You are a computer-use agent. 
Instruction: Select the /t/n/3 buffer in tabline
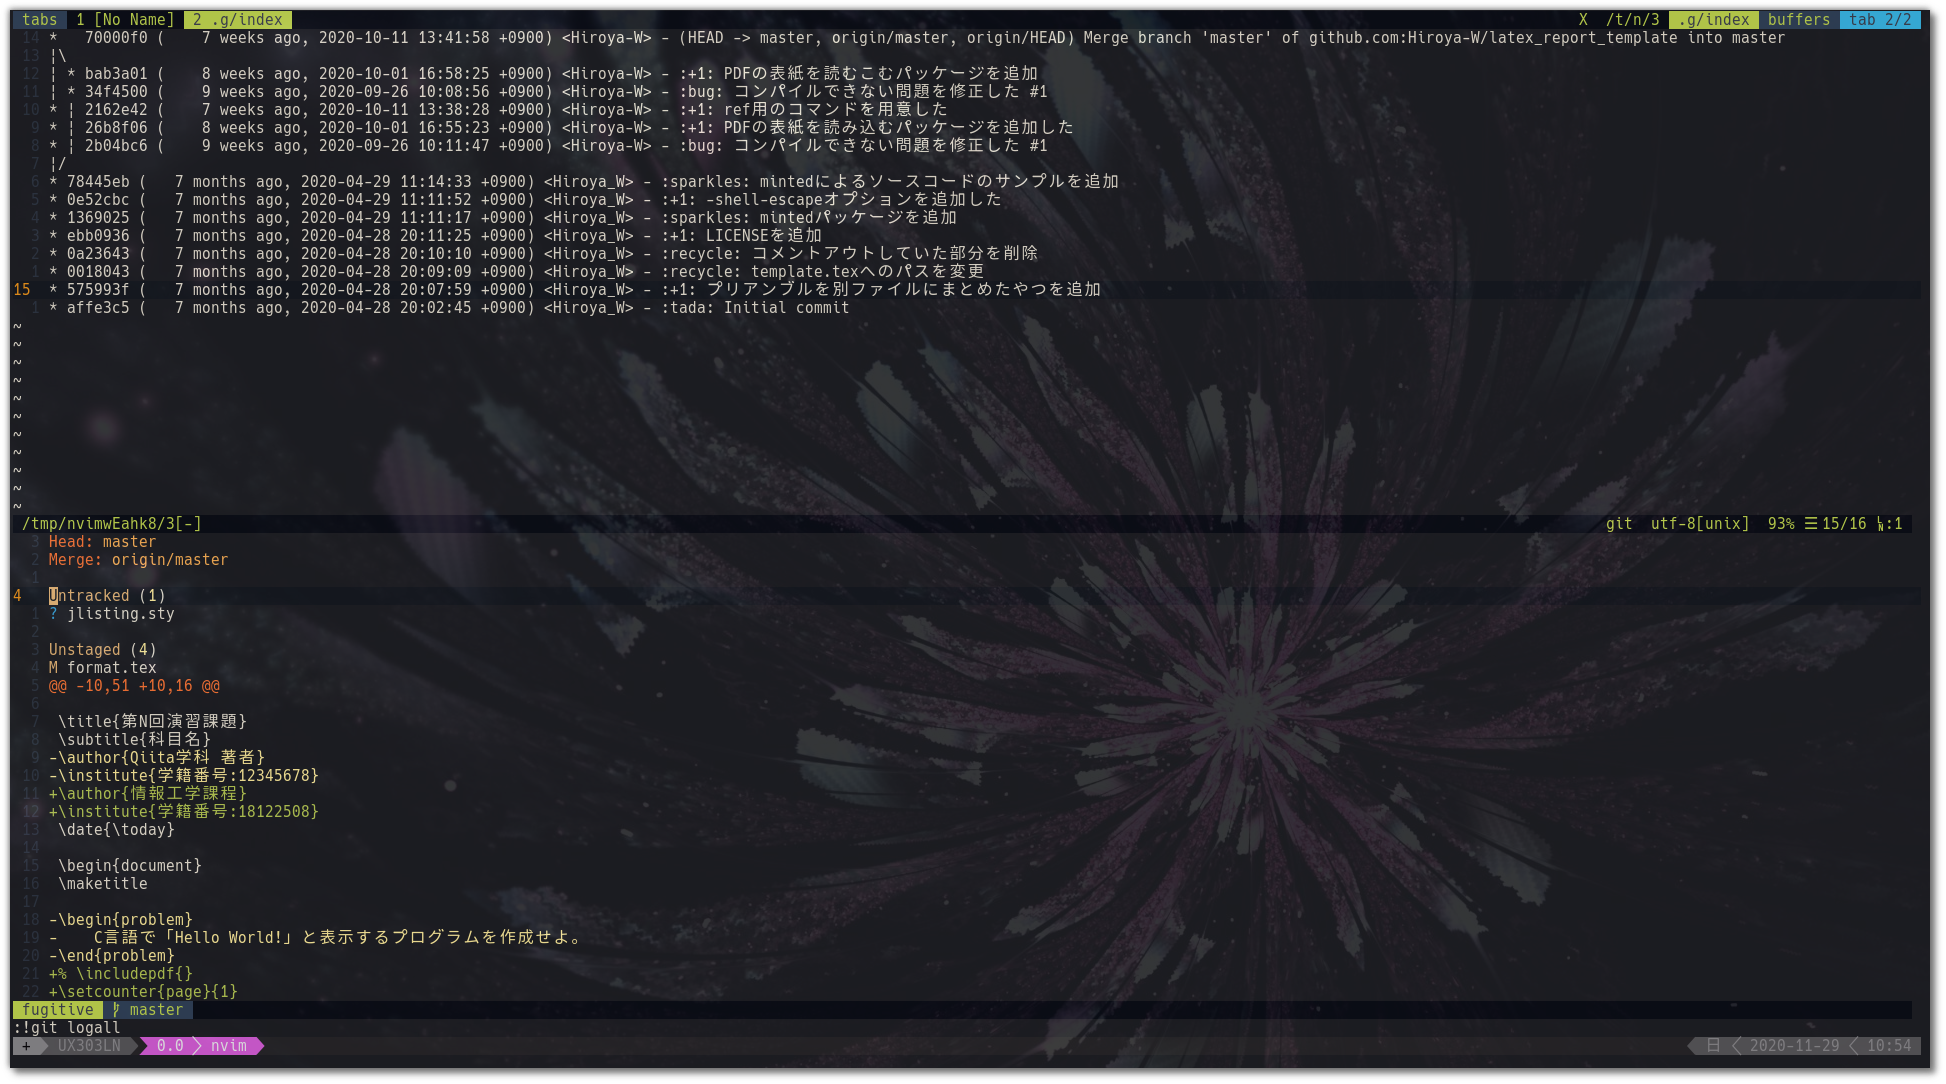pyautogui.click(x=1632, y=20)
